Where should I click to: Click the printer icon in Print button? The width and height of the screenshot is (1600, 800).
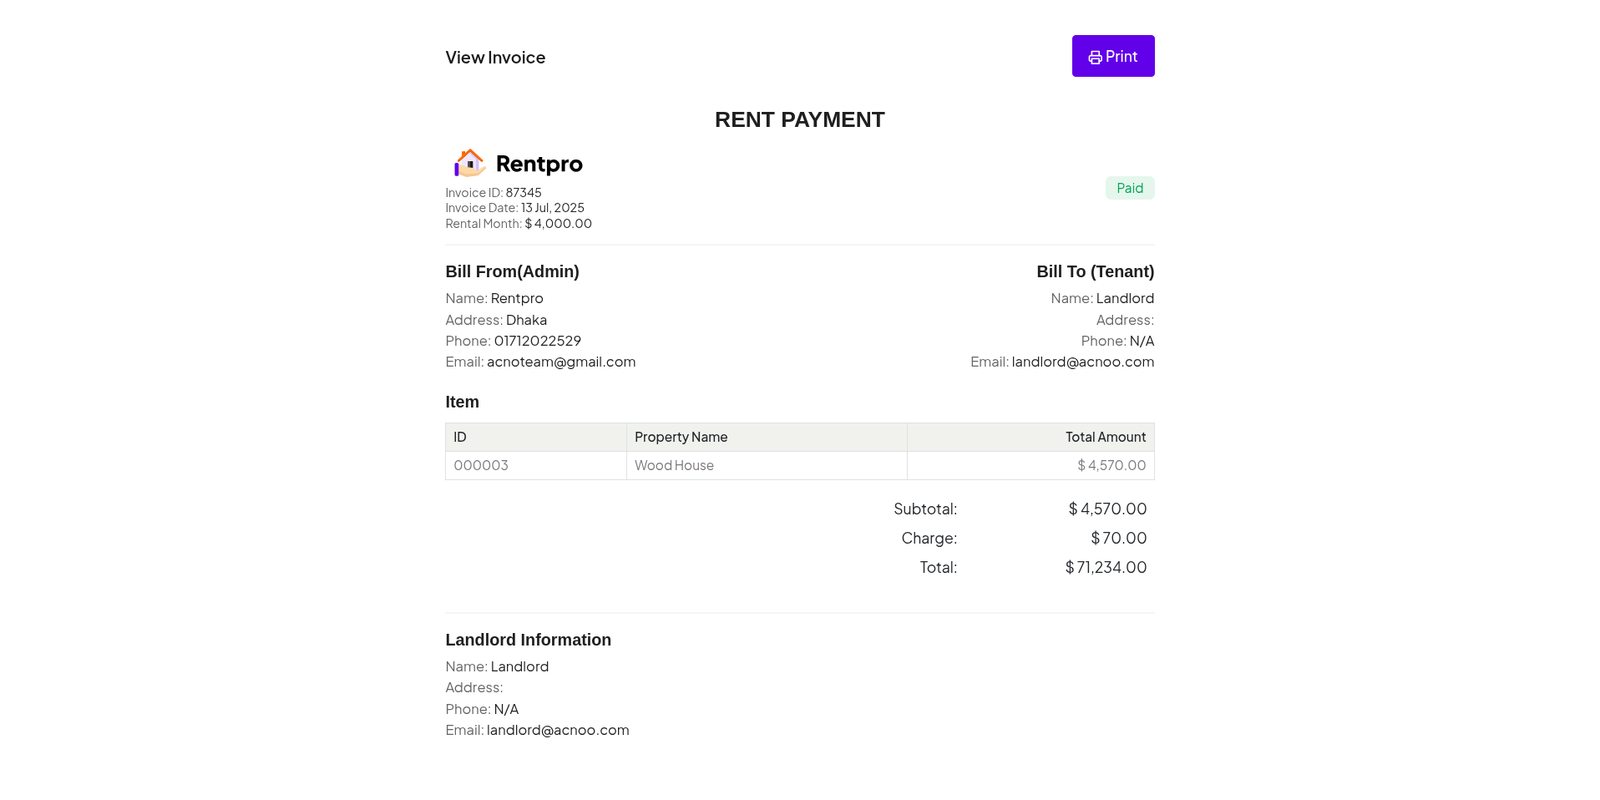point(1095,57)
